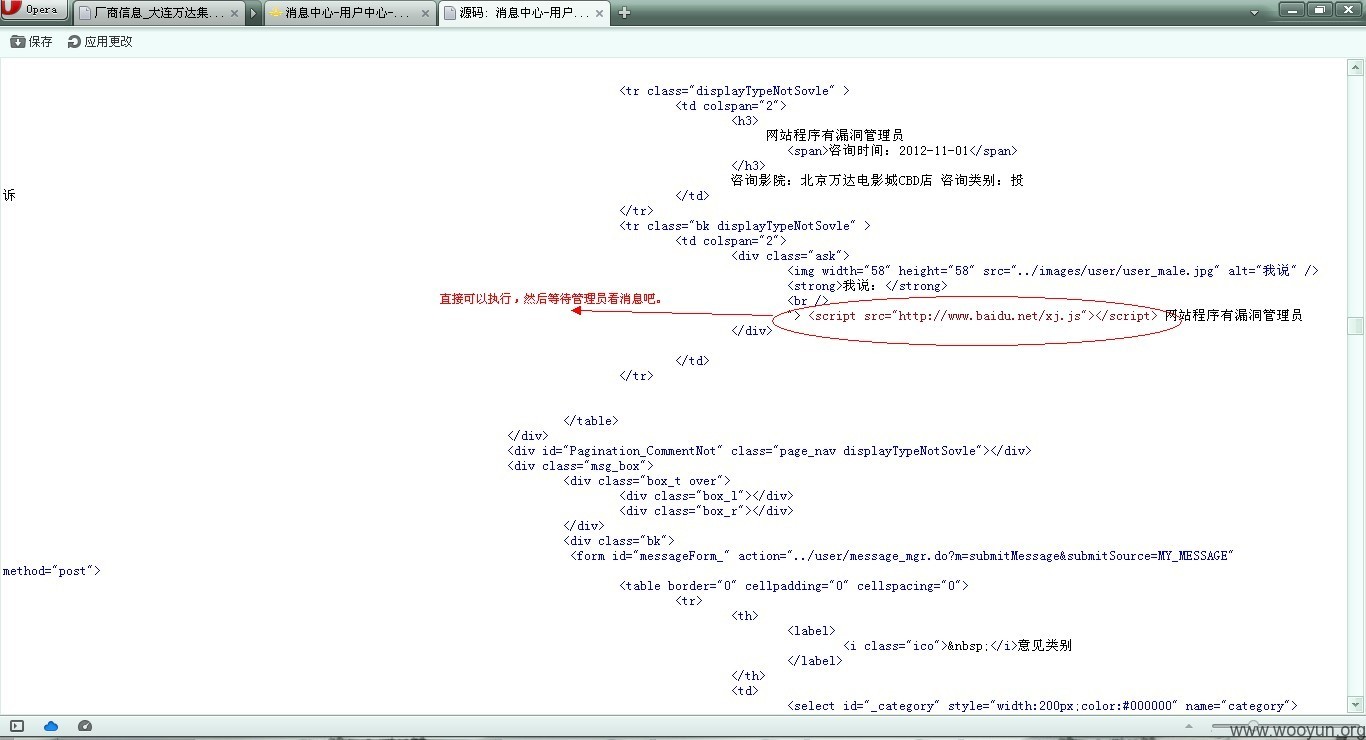Viewport: 1366px width, 740px height.
Task: Close the 源码 source view tab
Action: pos(600,14)
